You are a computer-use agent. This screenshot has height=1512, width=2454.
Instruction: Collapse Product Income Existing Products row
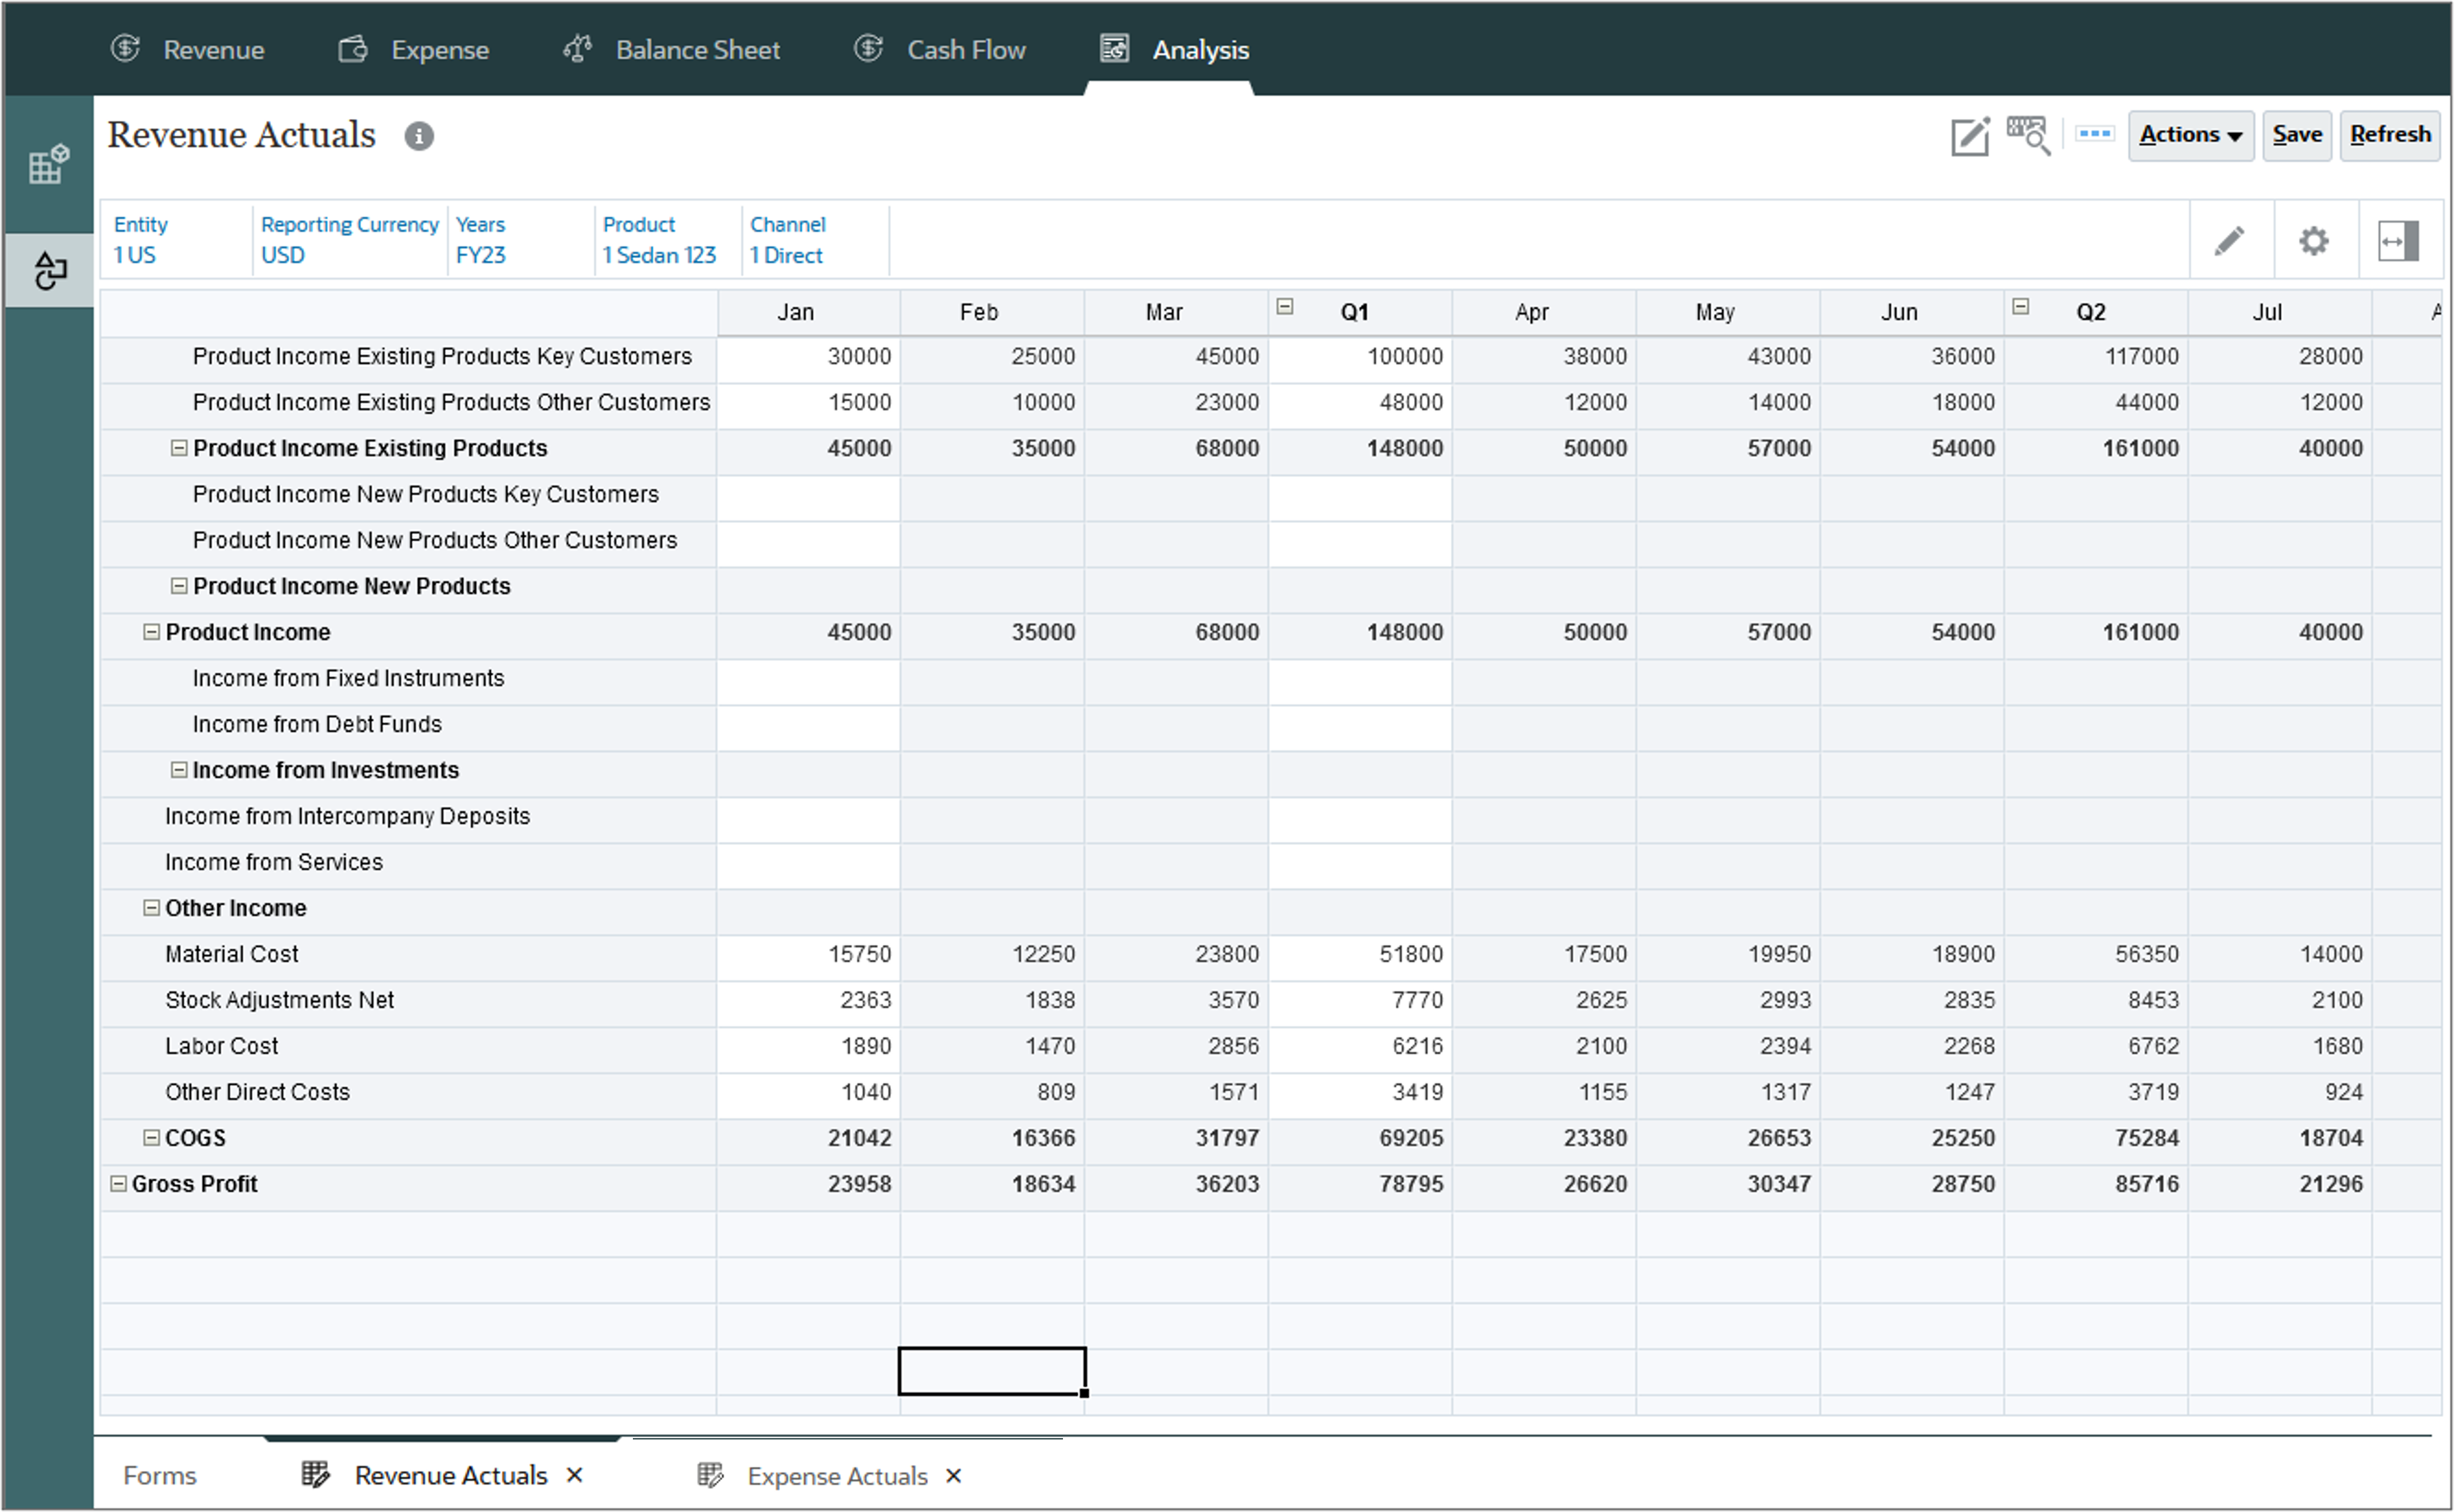coord(179,448)
